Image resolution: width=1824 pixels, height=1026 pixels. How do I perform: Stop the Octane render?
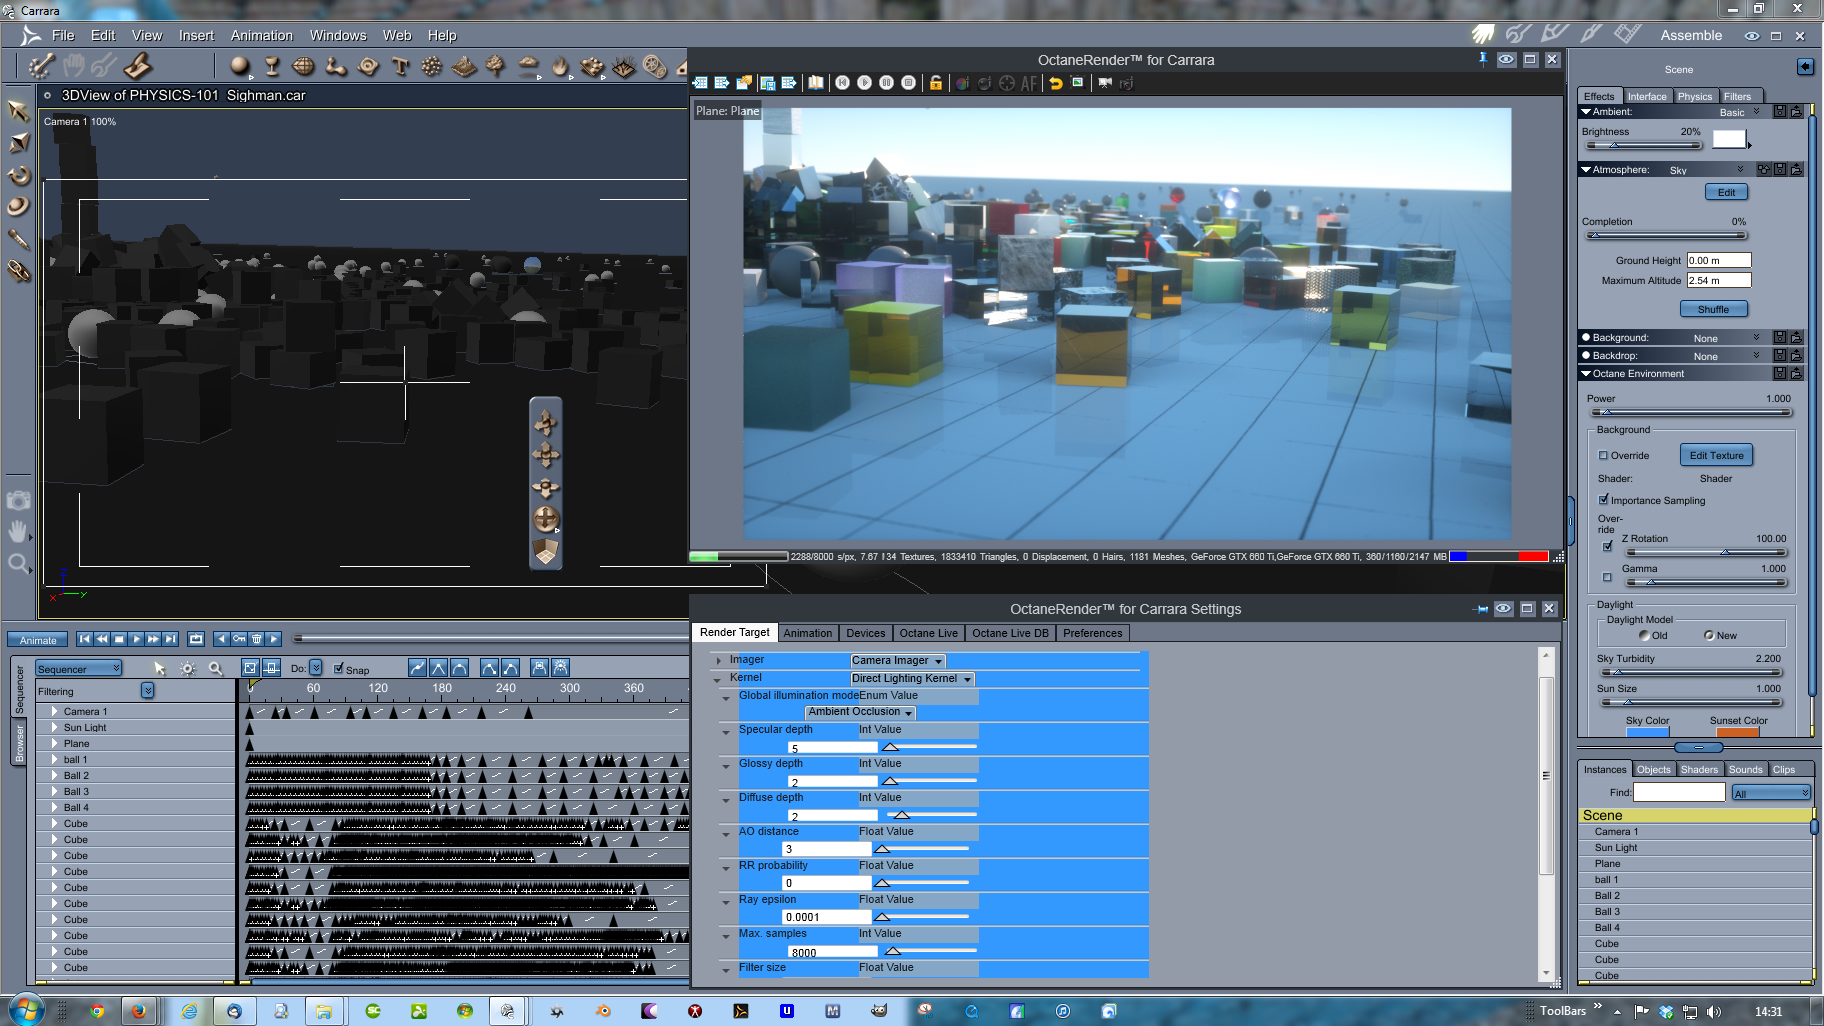tap(908, 83)
